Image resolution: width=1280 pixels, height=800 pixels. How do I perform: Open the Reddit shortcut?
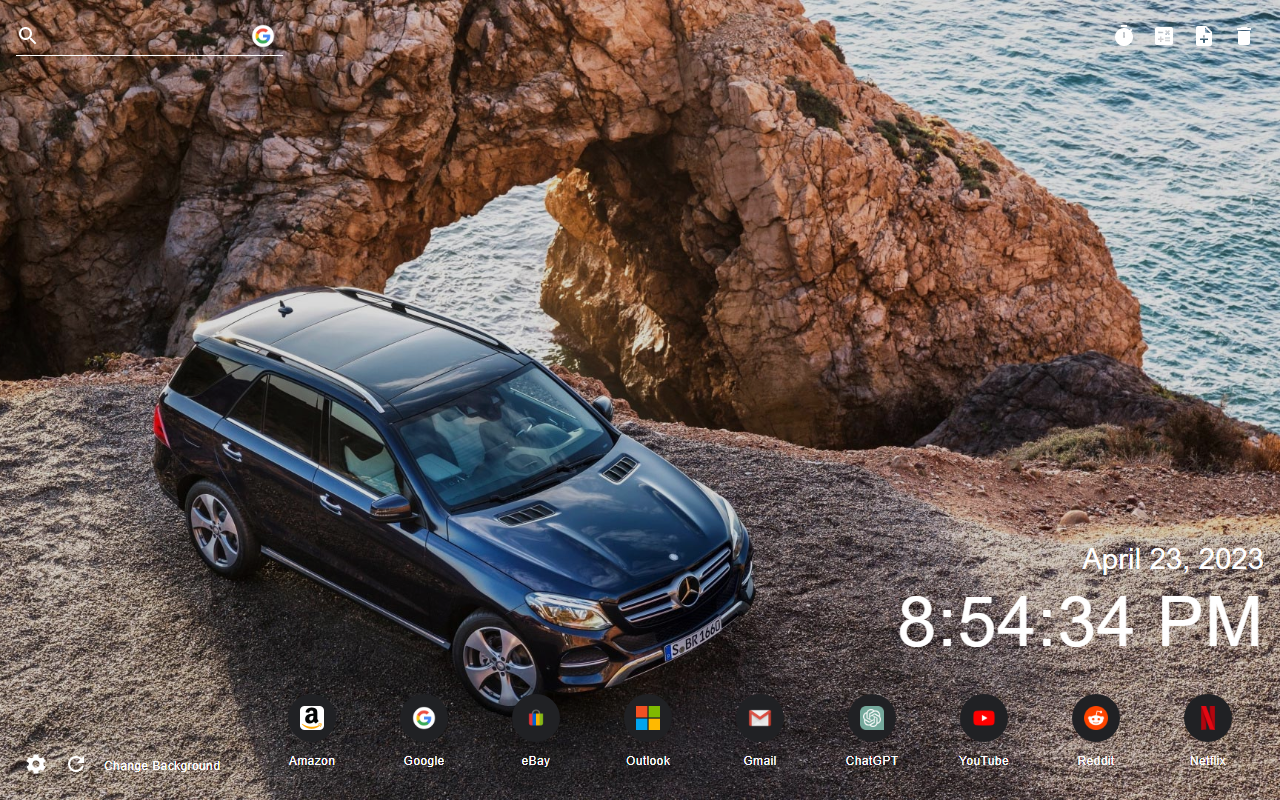click(1095, 717)
